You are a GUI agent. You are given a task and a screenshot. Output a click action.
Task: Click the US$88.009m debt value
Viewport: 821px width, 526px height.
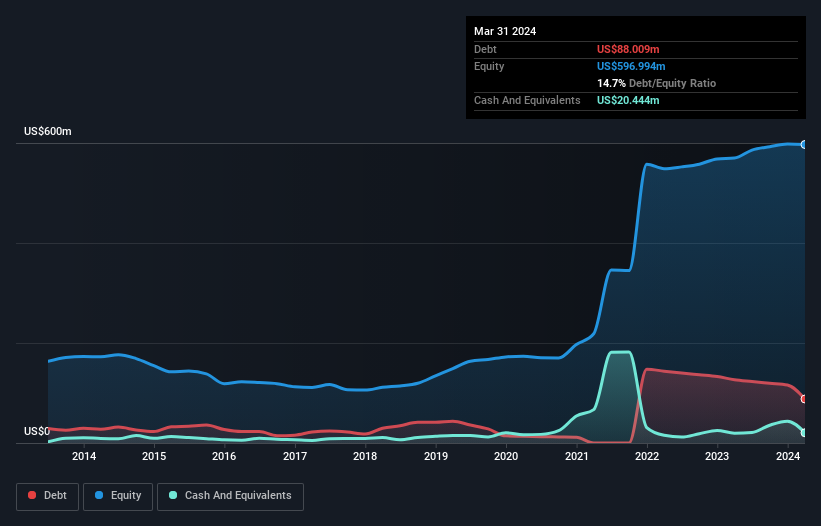pyautogui.click(x=628, y=49)
